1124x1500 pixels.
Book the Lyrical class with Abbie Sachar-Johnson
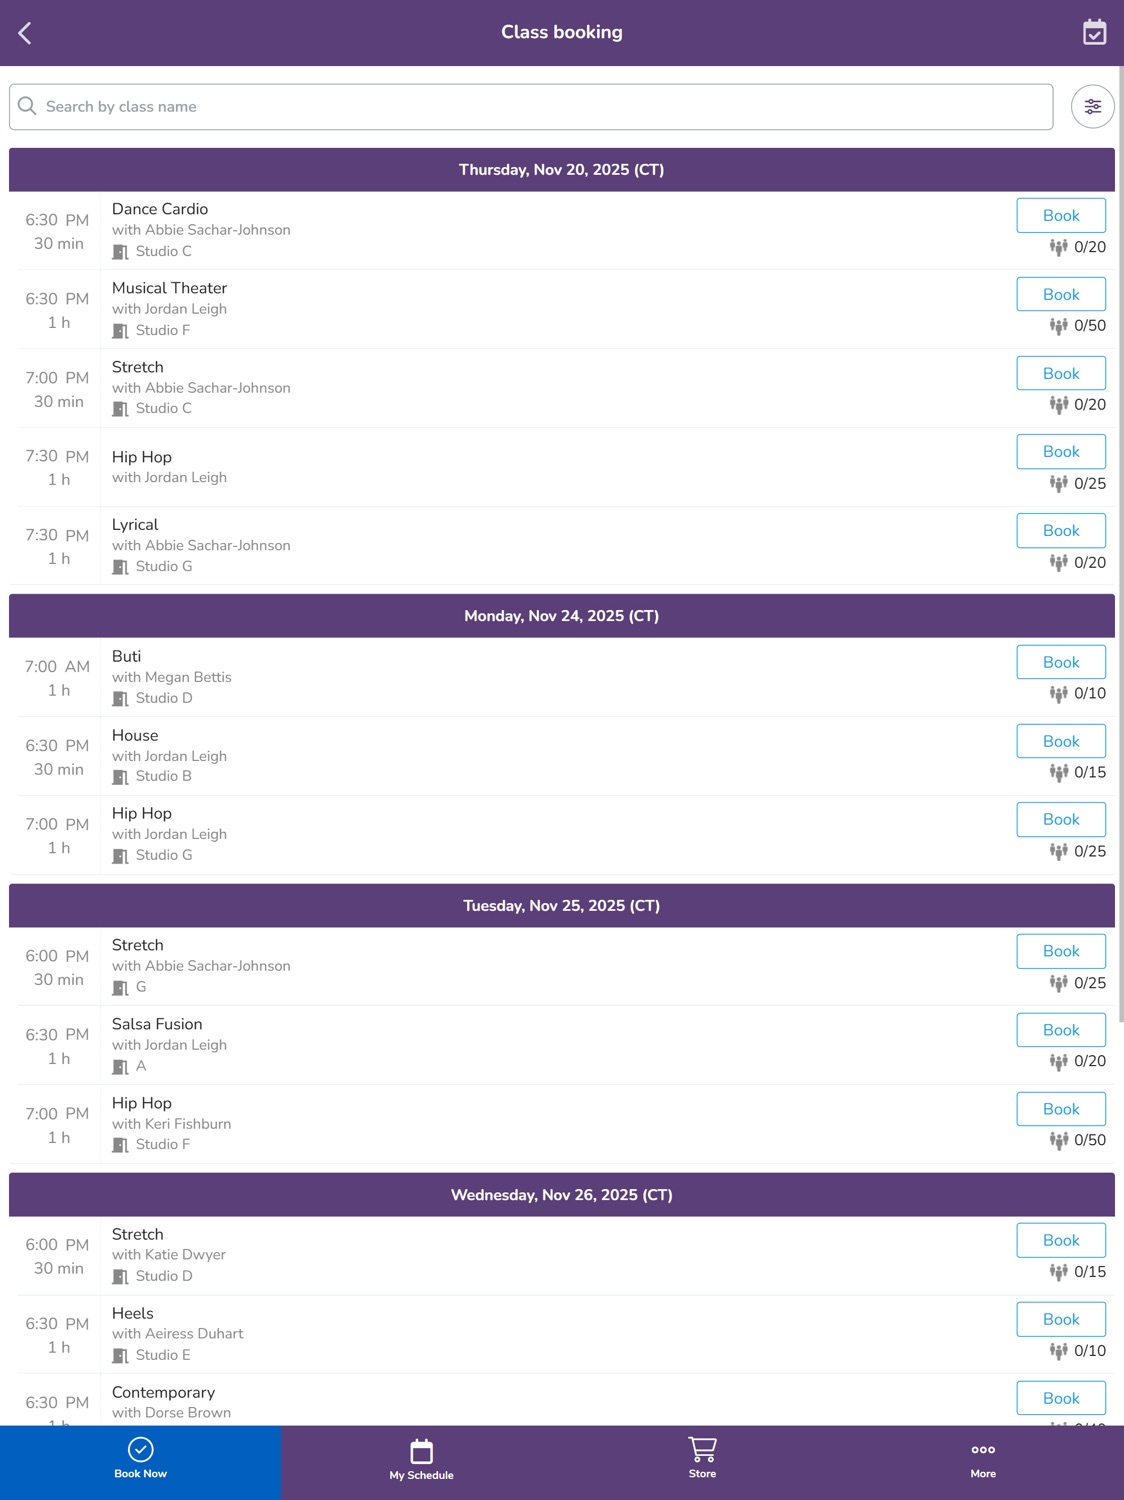[x=1061, y=531]
